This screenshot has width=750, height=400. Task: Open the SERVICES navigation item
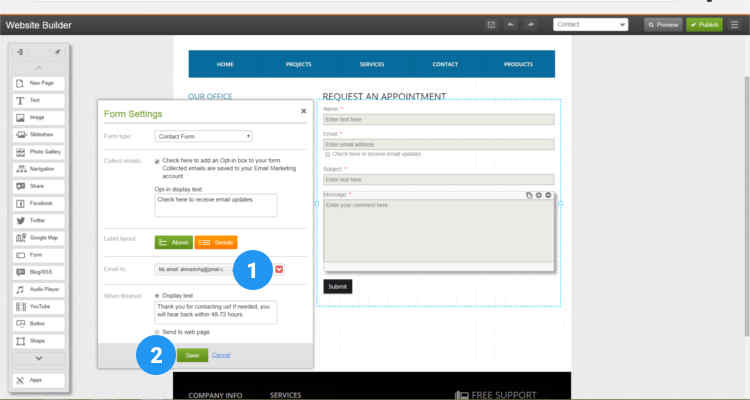(x=372, y=64)
